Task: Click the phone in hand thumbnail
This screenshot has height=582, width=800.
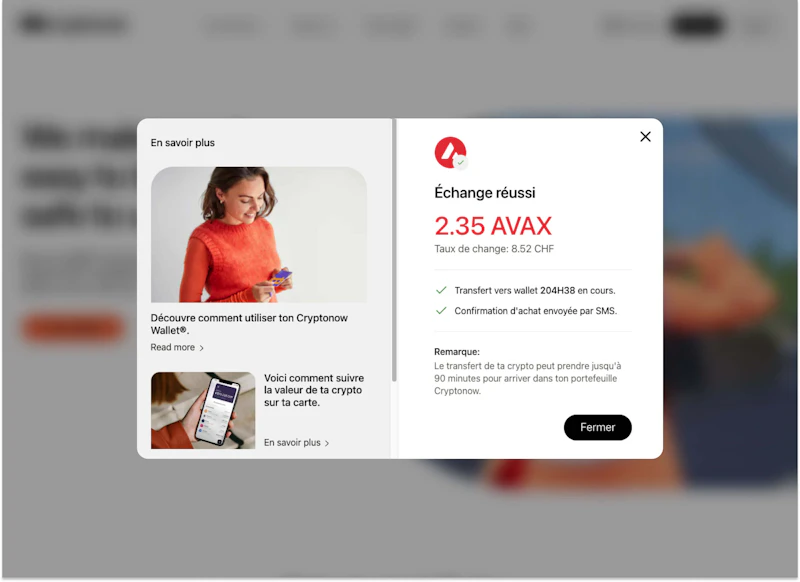Action: point(203,411)
